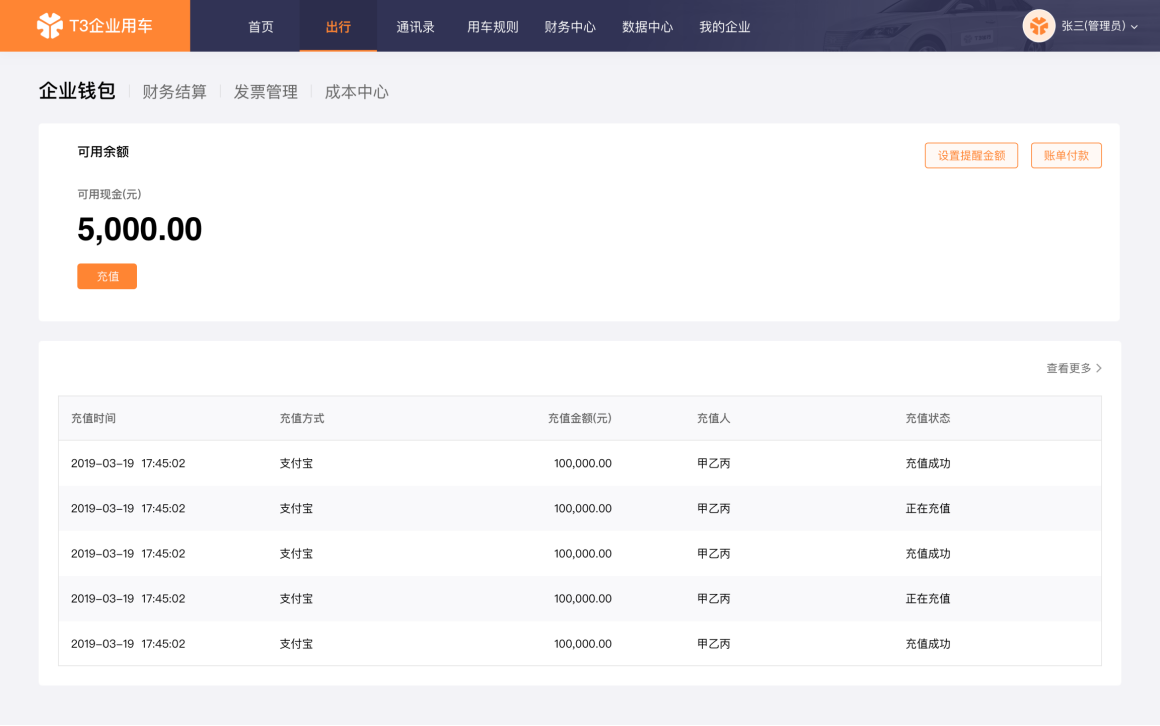
Task: Click the first row's 甲乙丙 cell
Action: click(713, 463)
